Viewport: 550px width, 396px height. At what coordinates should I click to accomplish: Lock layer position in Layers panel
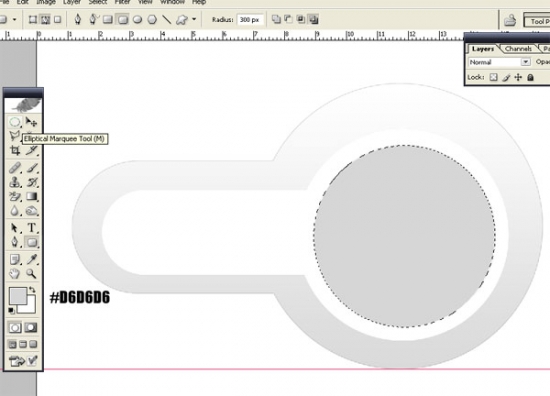coord(518,77)
